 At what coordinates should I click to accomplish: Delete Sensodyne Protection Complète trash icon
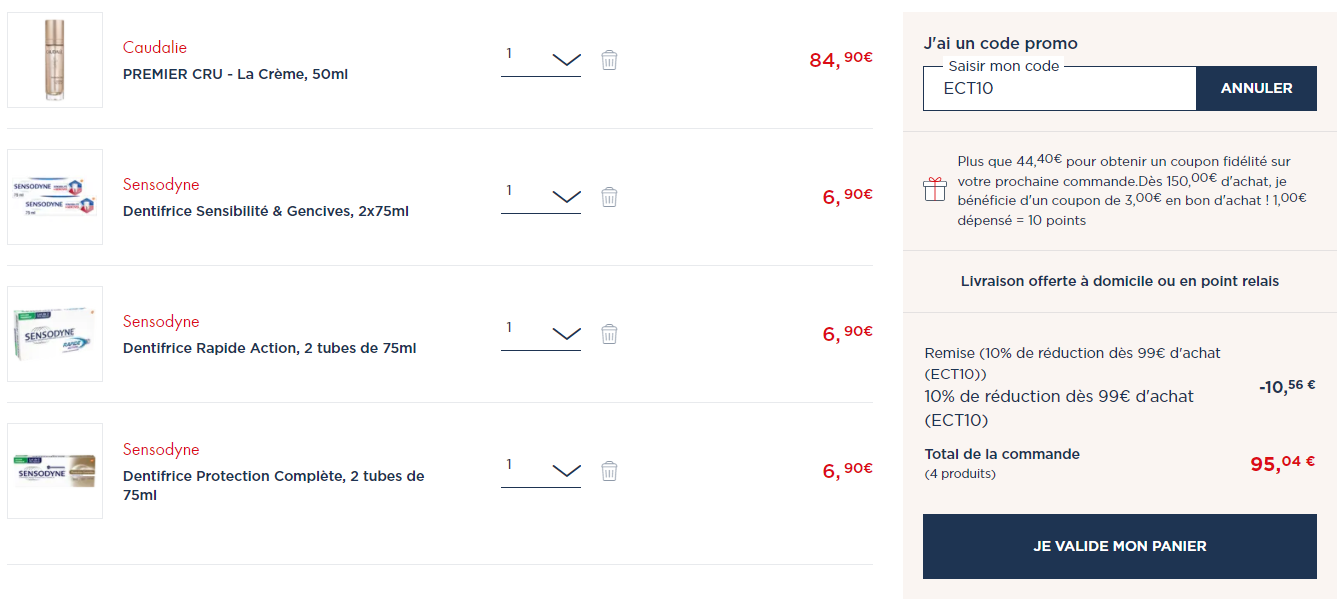tap(609, 471)
